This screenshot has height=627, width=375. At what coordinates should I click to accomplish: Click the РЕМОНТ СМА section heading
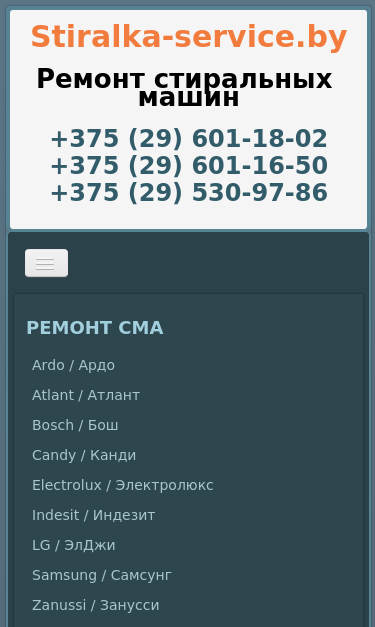pyautogui.click(x=95, y=328)
